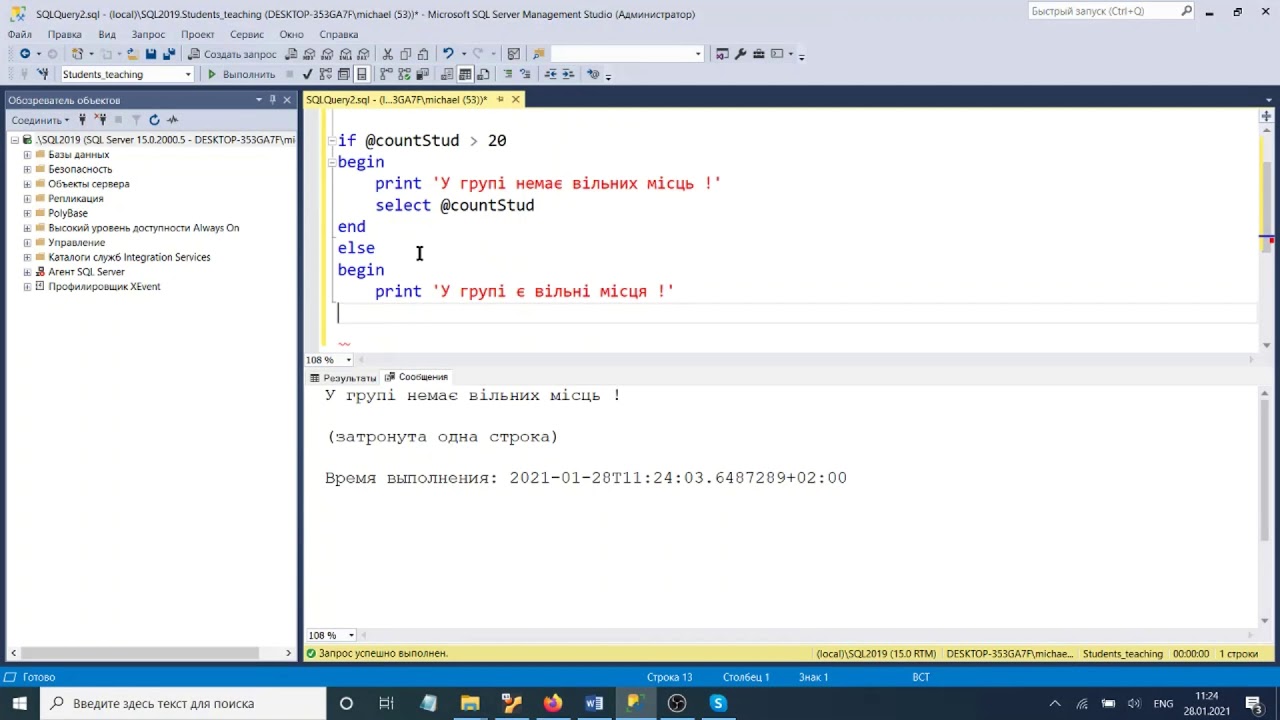Set results to grid output
1280x720 pixels.
coord(465,74)
